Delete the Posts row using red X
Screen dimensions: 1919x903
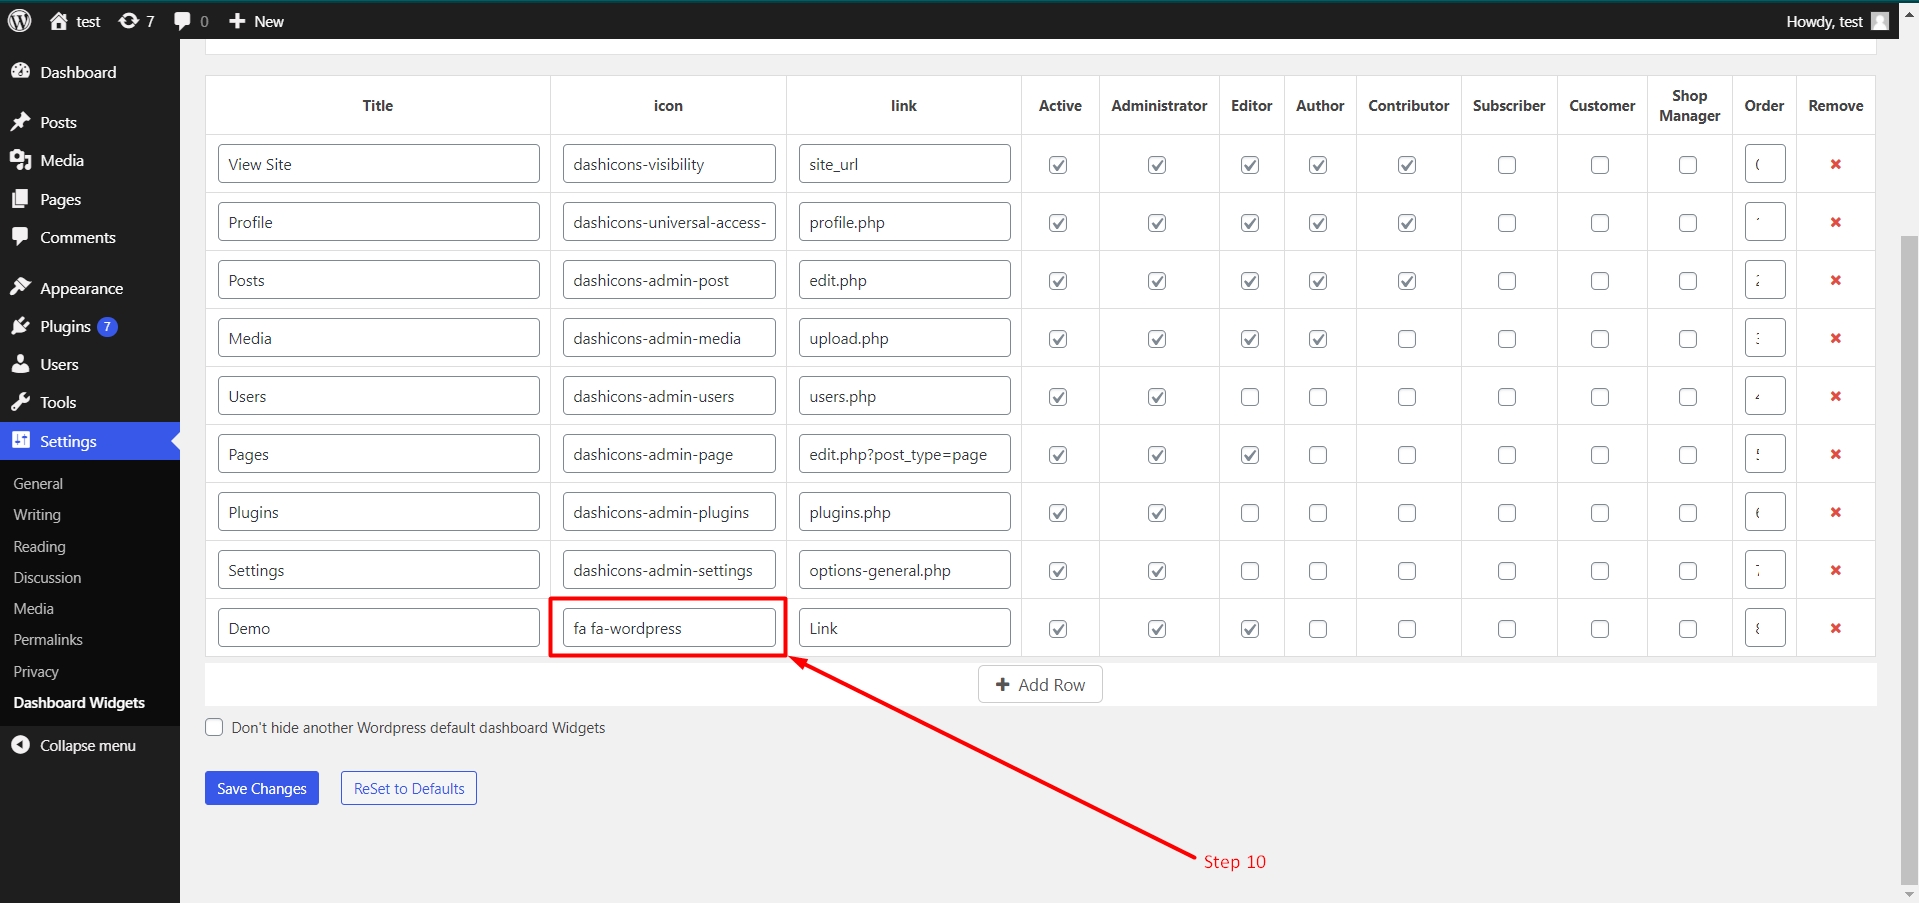coord(1836,280)
